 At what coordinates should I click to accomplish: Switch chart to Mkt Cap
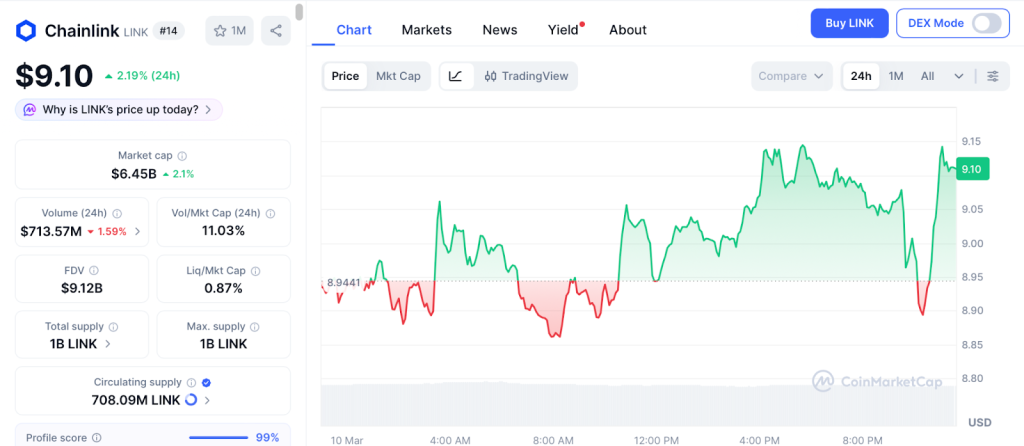[398, 76]
